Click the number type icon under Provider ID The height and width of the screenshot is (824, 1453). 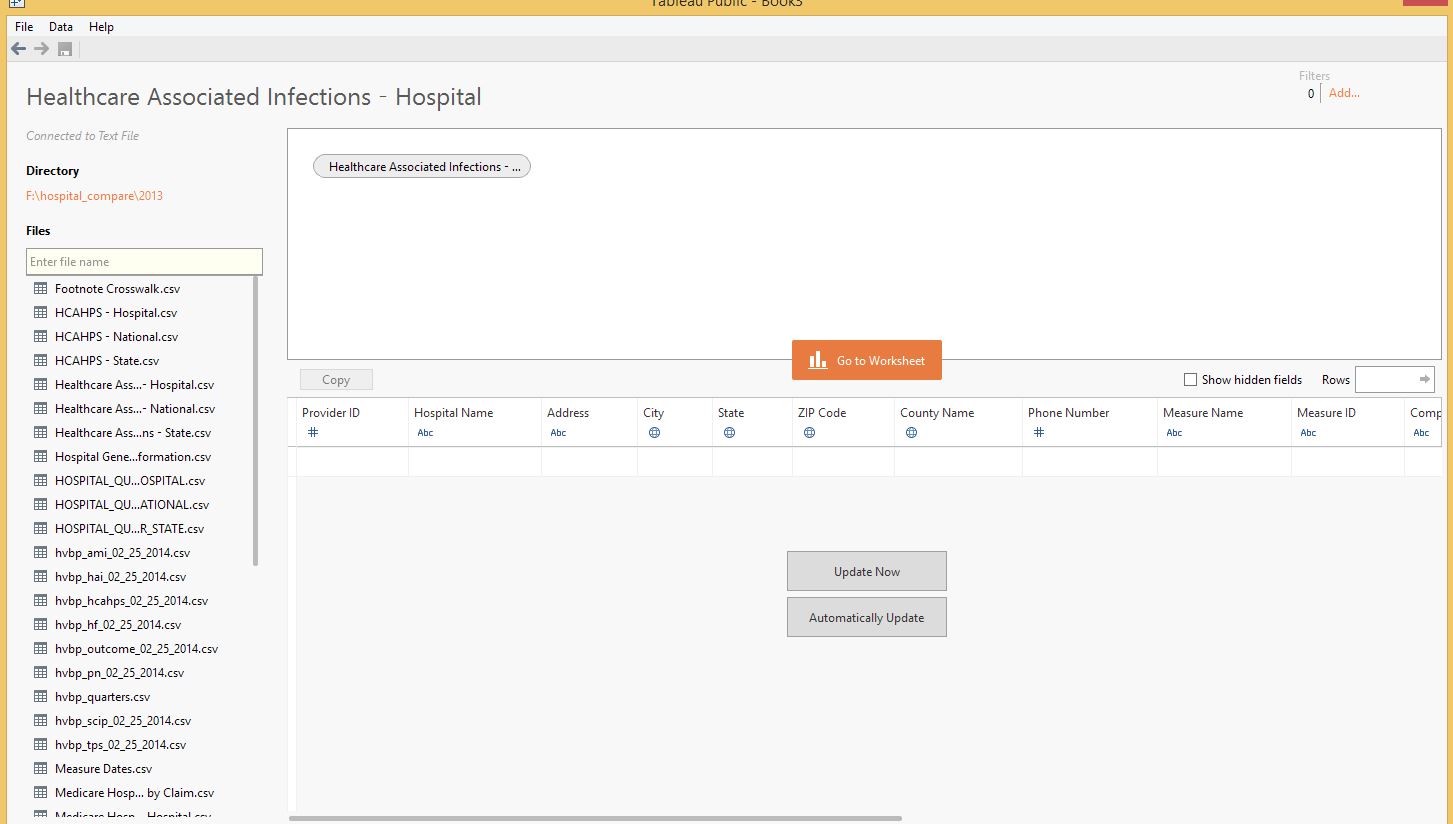click(312, 432)
